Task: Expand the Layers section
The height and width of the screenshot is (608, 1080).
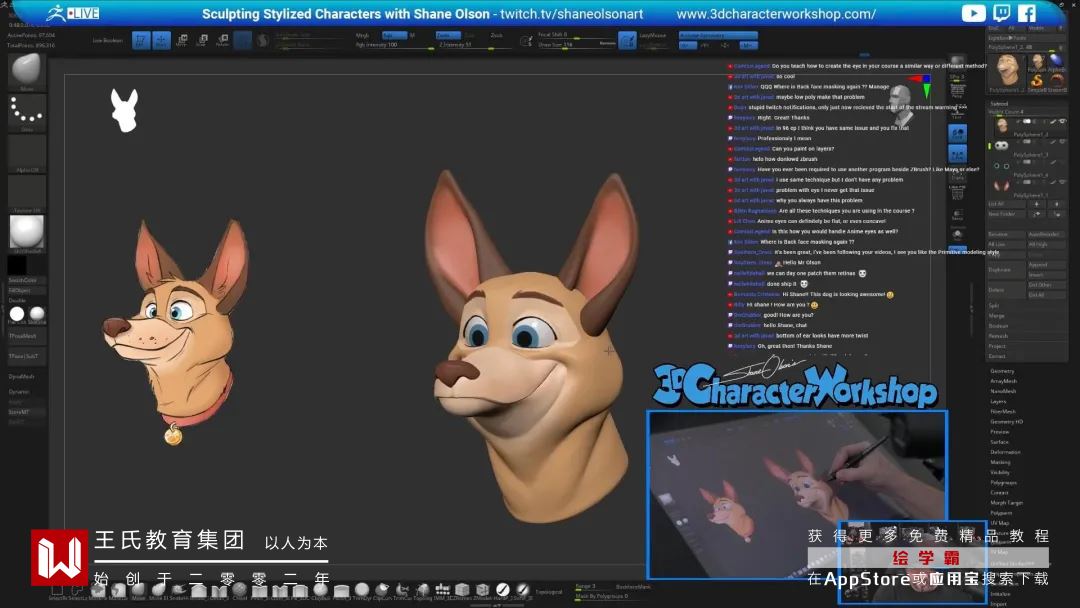Action: pyautogui.click(x=999, y=401)
